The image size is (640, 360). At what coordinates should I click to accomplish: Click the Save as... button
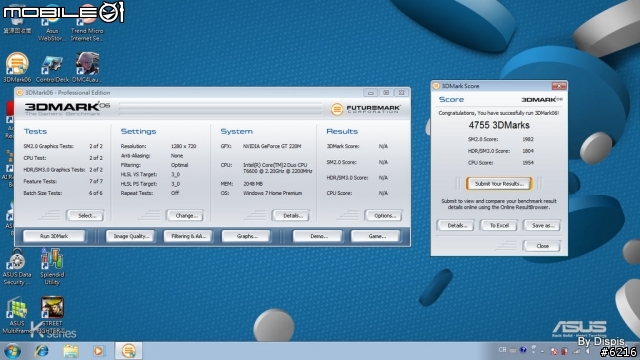coord(542,225)
